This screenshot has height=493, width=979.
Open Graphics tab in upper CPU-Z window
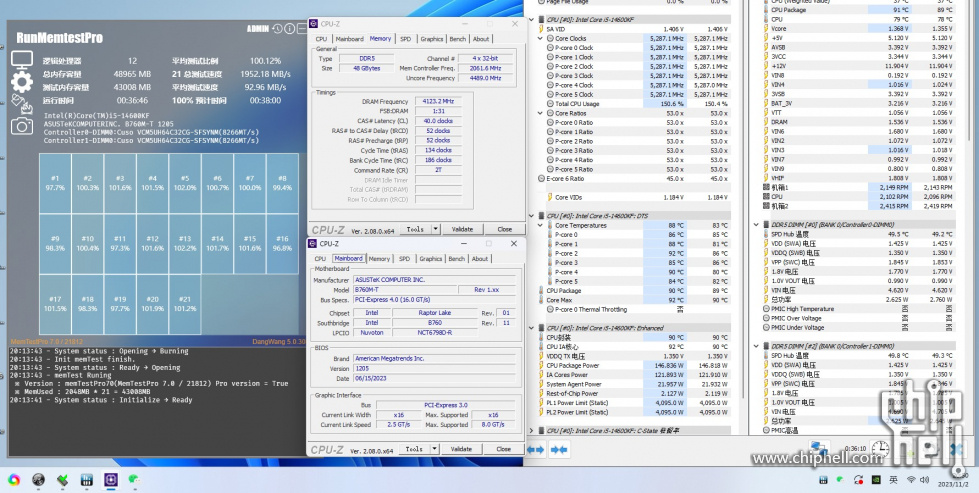click(x=431, y=39)
